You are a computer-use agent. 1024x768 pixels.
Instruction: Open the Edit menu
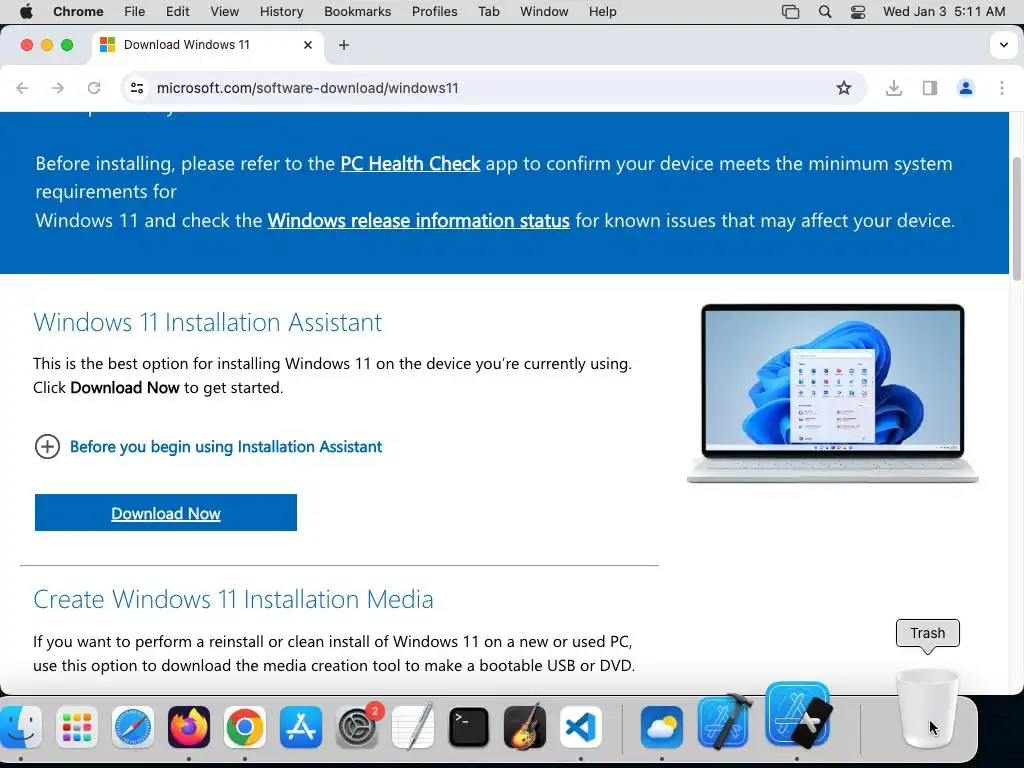pyautogui.click(x=178, y=12)
